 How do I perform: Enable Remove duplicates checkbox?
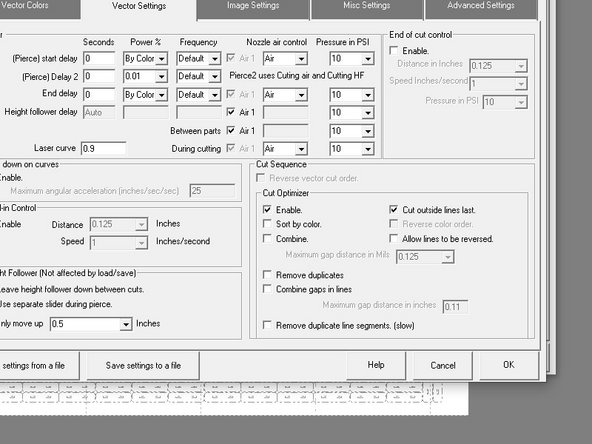tap(267, 274)
